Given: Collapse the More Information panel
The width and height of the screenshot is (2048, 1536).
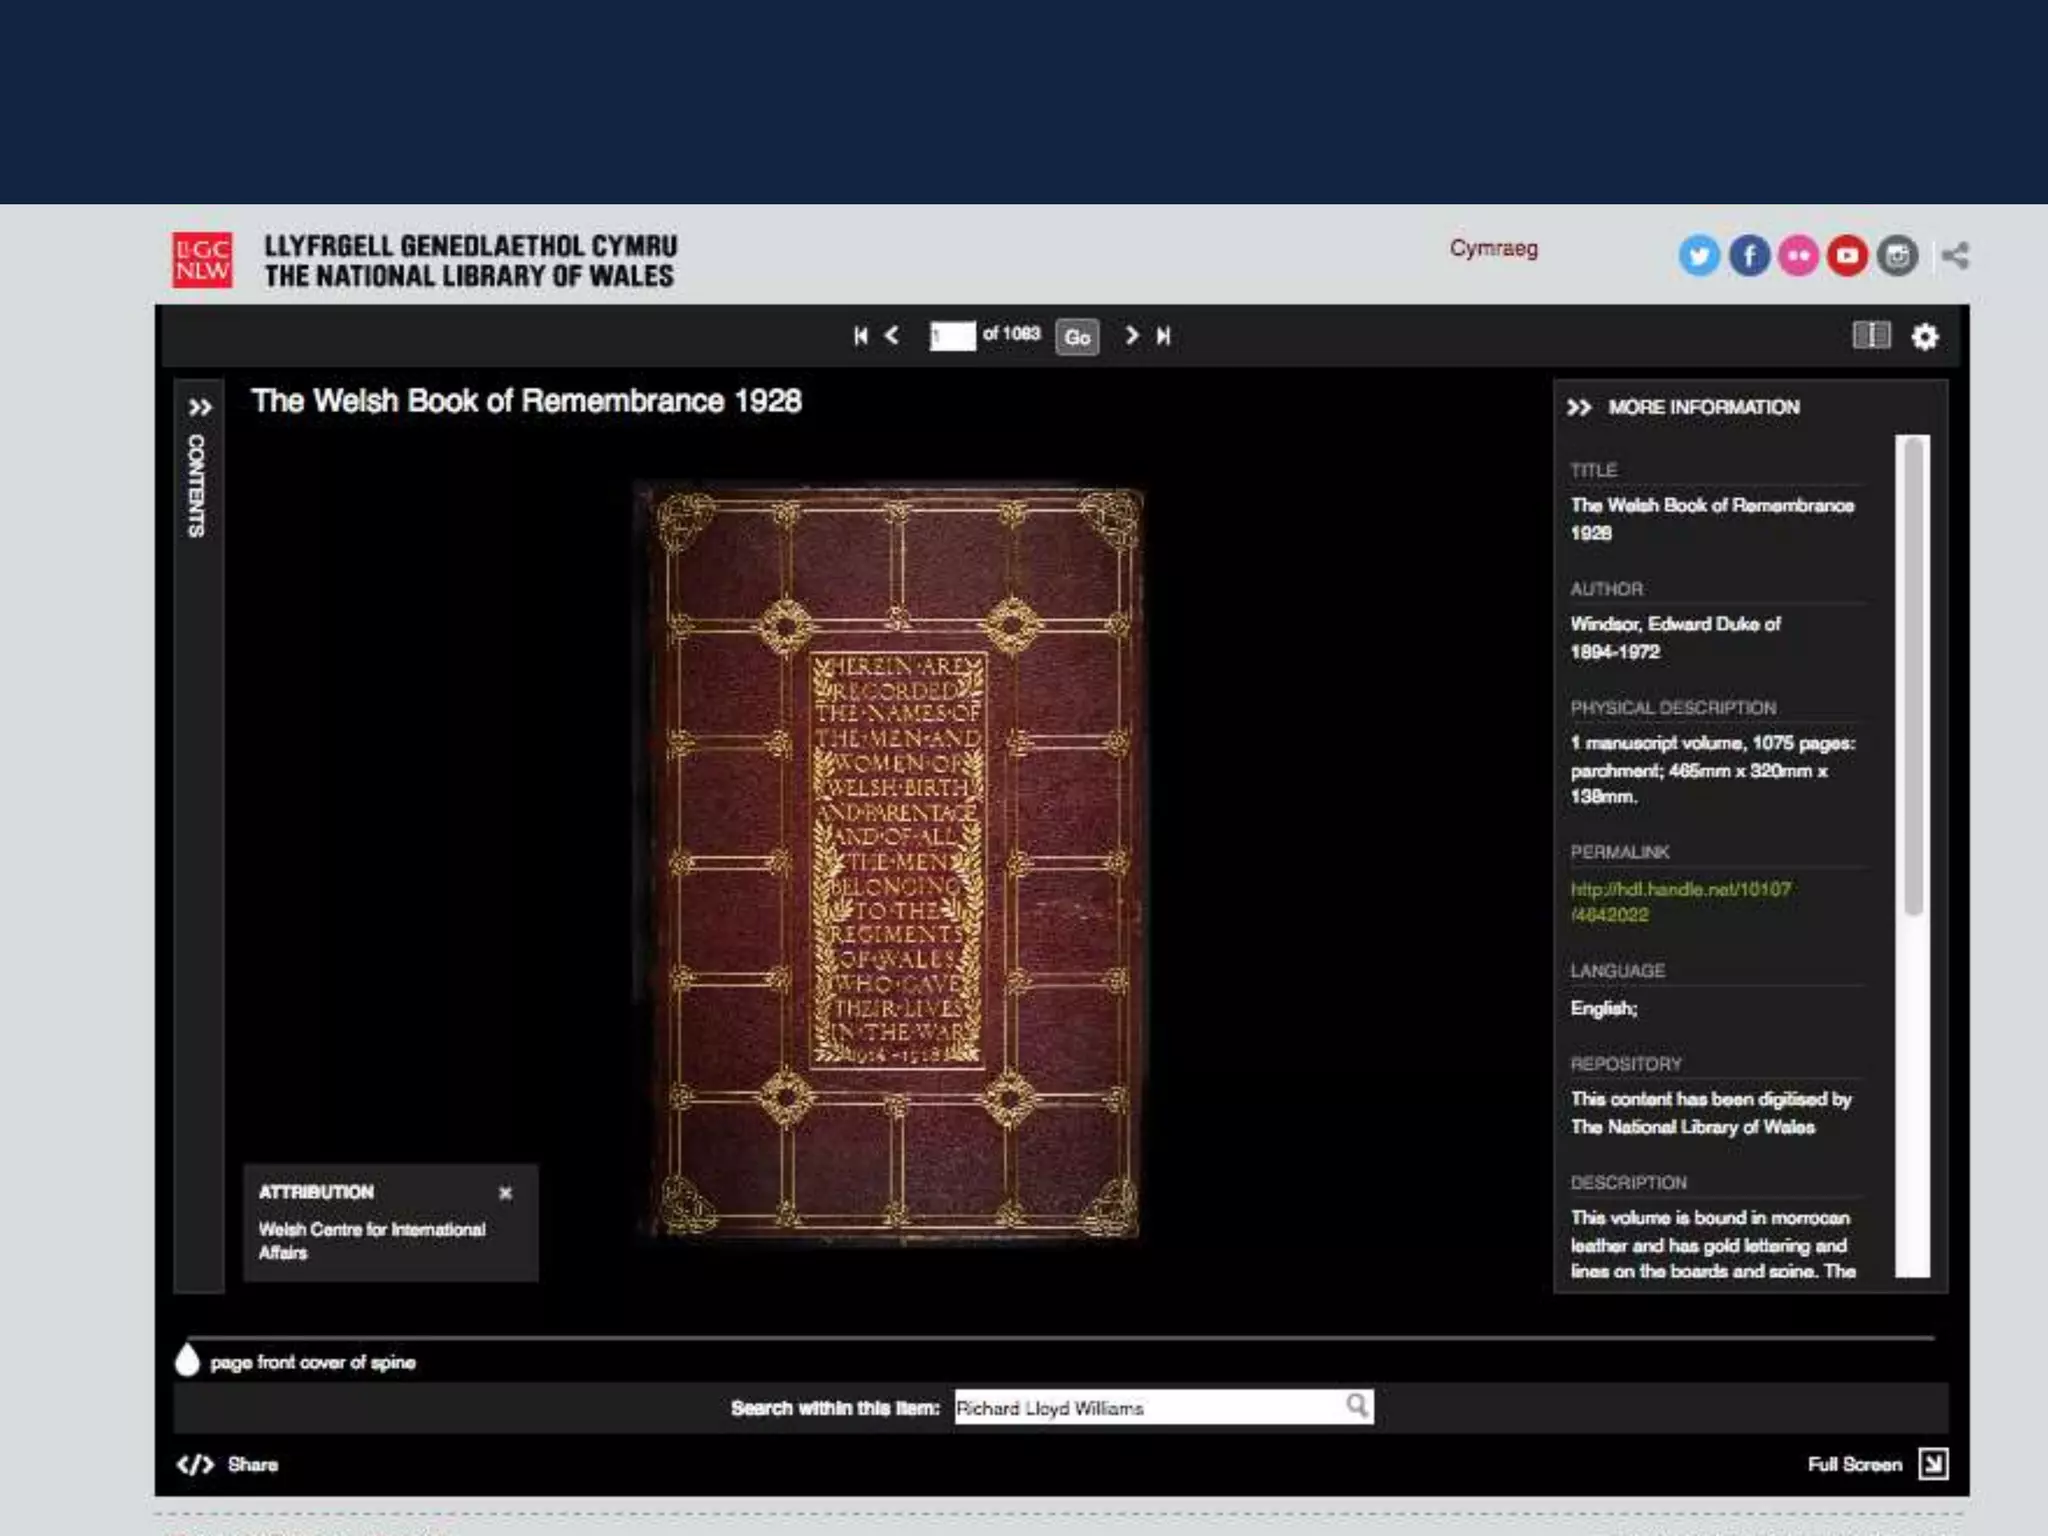Looking at the screenshot, I should pos(1579,408).
